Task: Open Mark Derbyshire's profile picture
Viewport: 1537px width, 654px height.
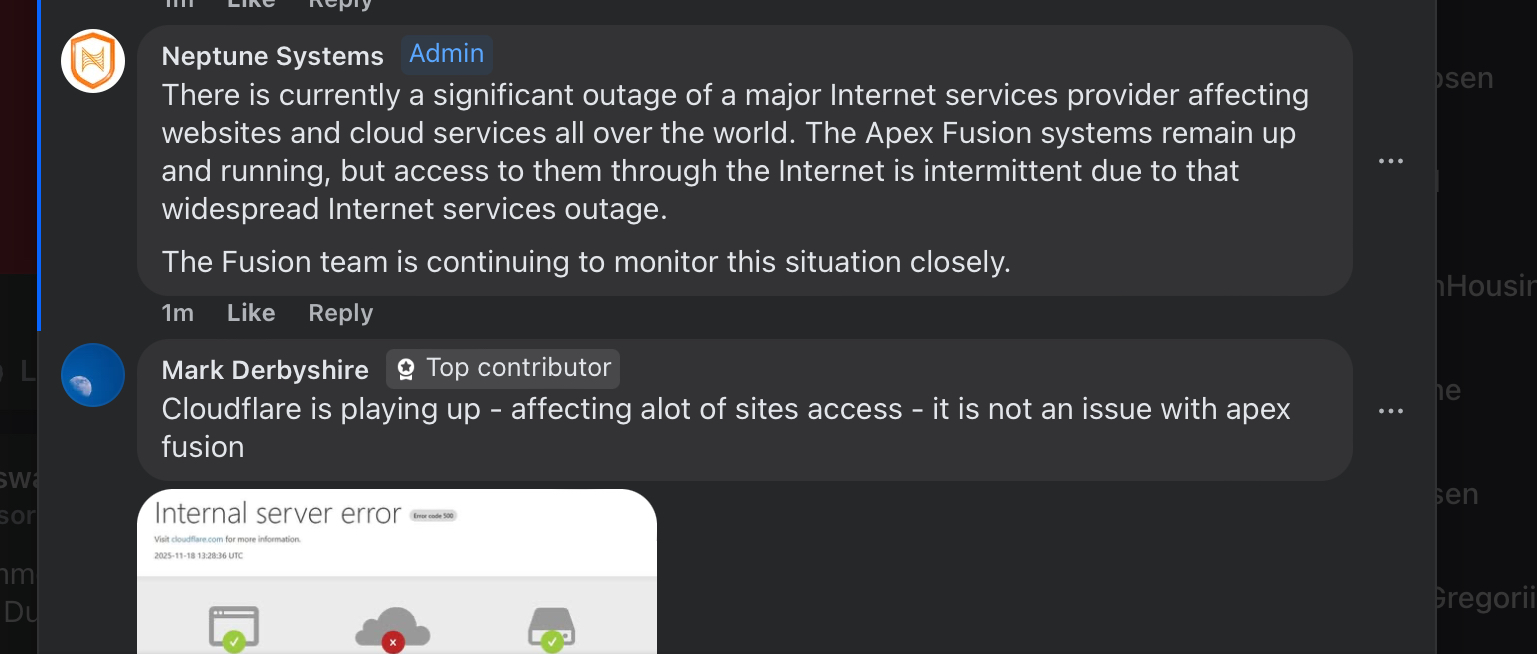Action: point(93,375)
